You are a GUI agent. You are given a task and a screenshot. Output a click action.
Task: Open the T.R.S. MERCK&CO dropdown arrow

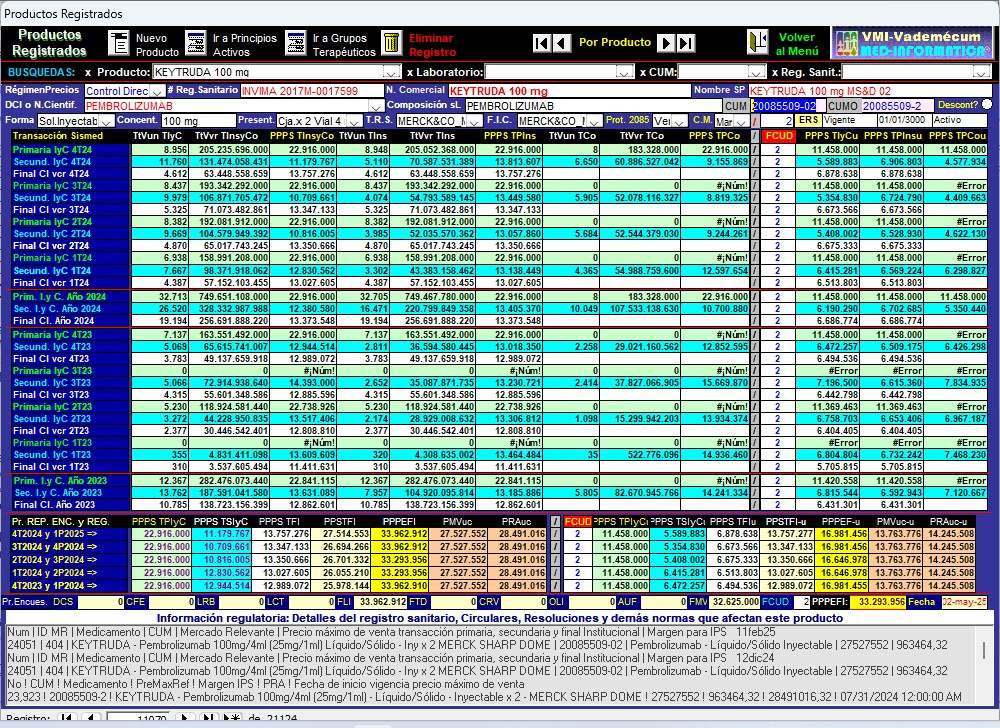pyautogui.click(x=476, y=121)
